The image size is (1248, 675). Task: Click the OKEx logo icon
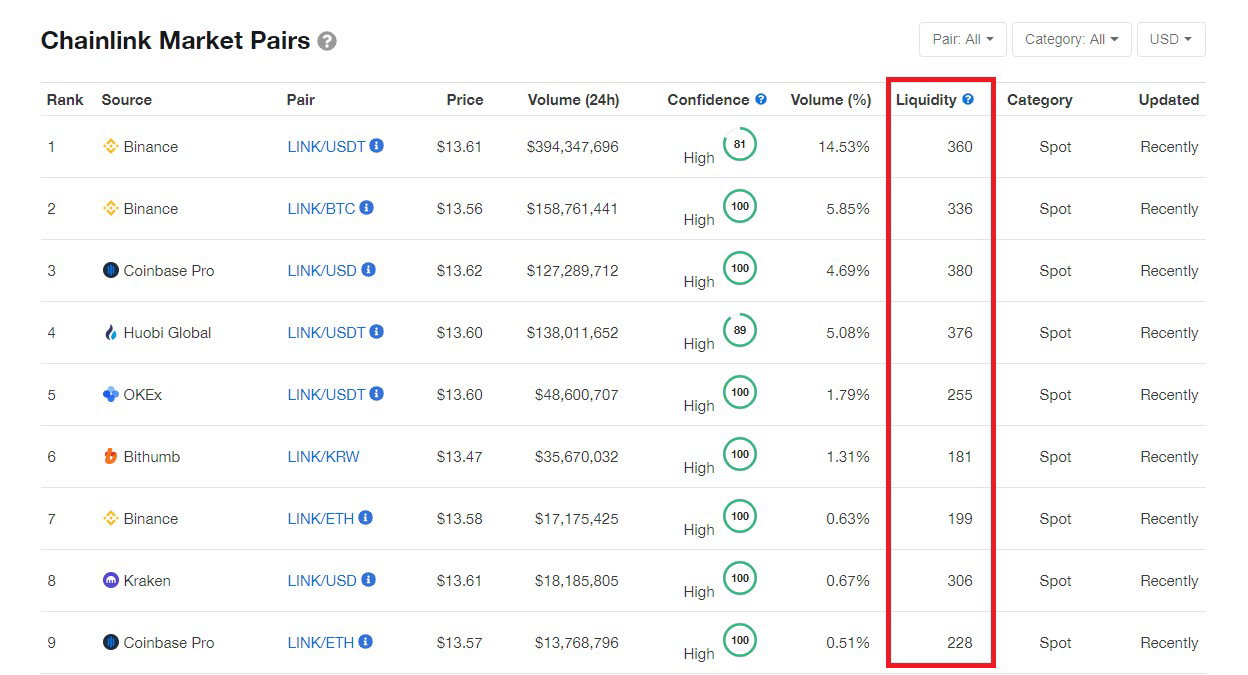(111, 394)
